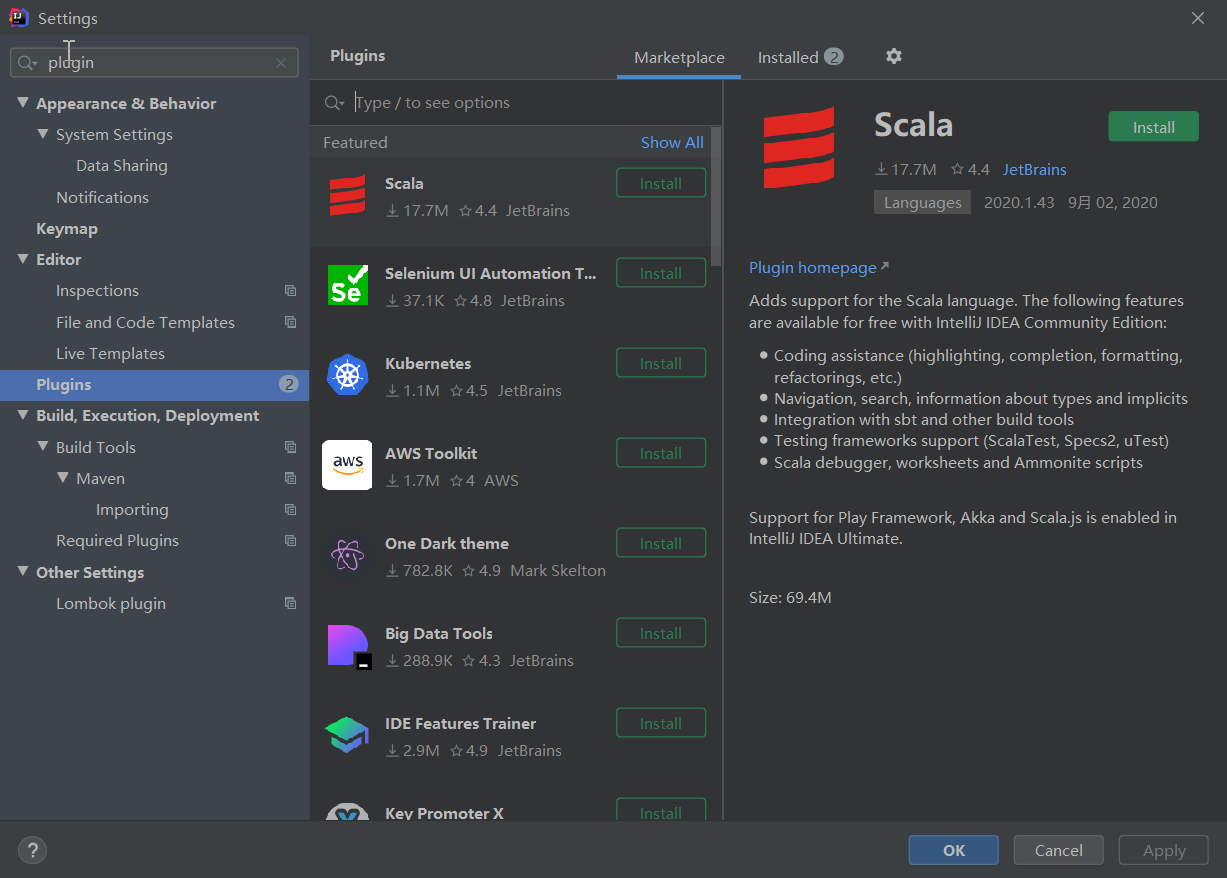This screenshot has height=878, width=1227.
Task: Collapse Other Settings section
Action: pyautogui.click(x=23, y=572)
